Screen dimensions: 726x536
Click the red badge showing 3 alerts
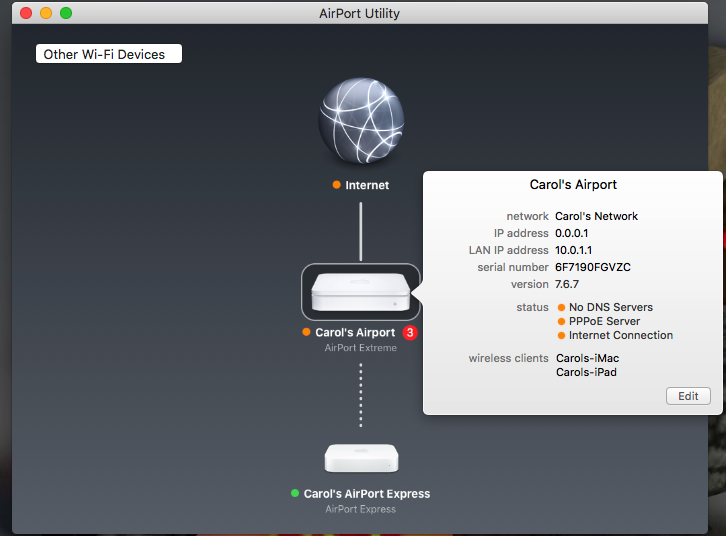[x=410, y=332]
